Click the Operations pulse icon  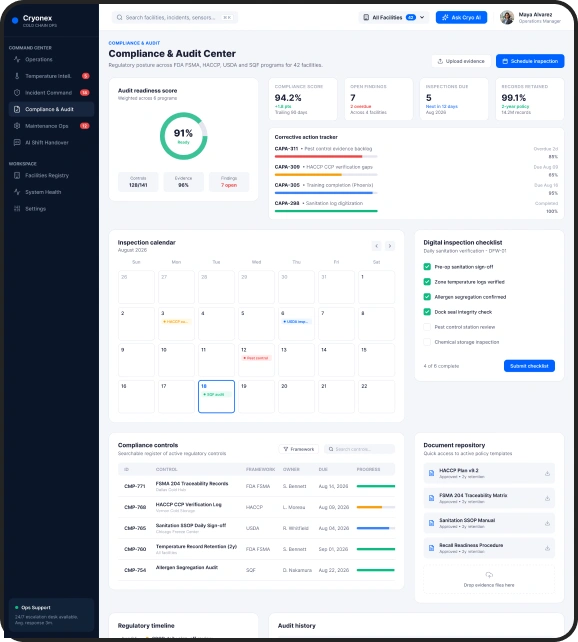(17, 59)
